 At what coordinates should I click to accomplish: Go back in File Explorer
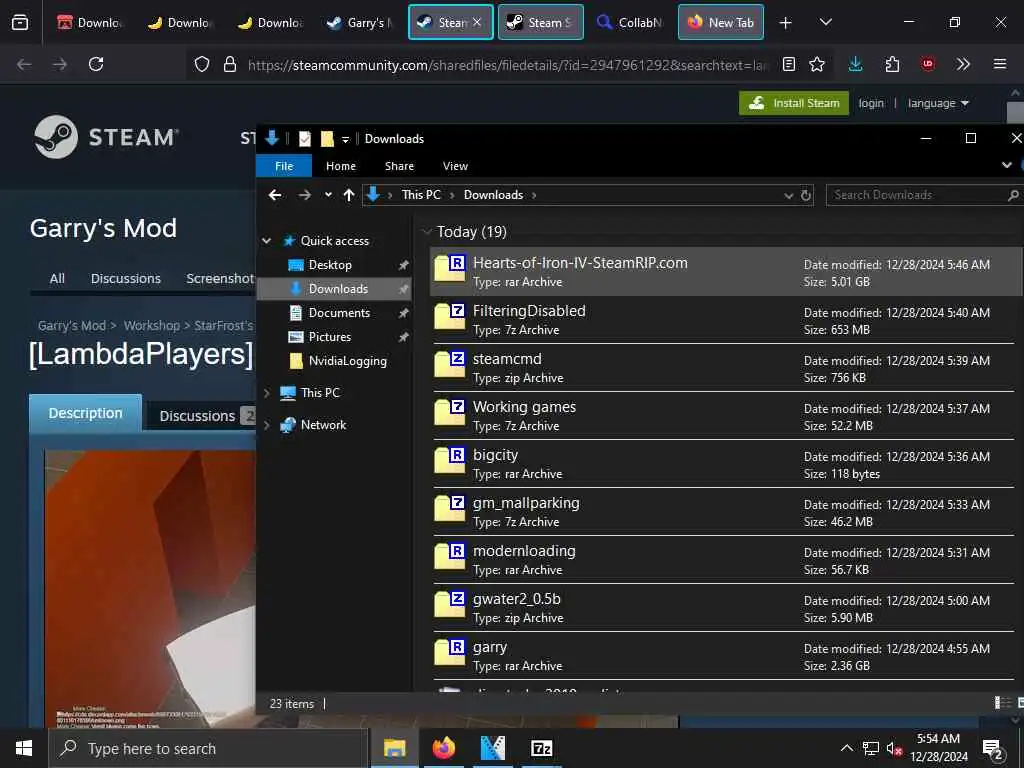tap(275, 195)
